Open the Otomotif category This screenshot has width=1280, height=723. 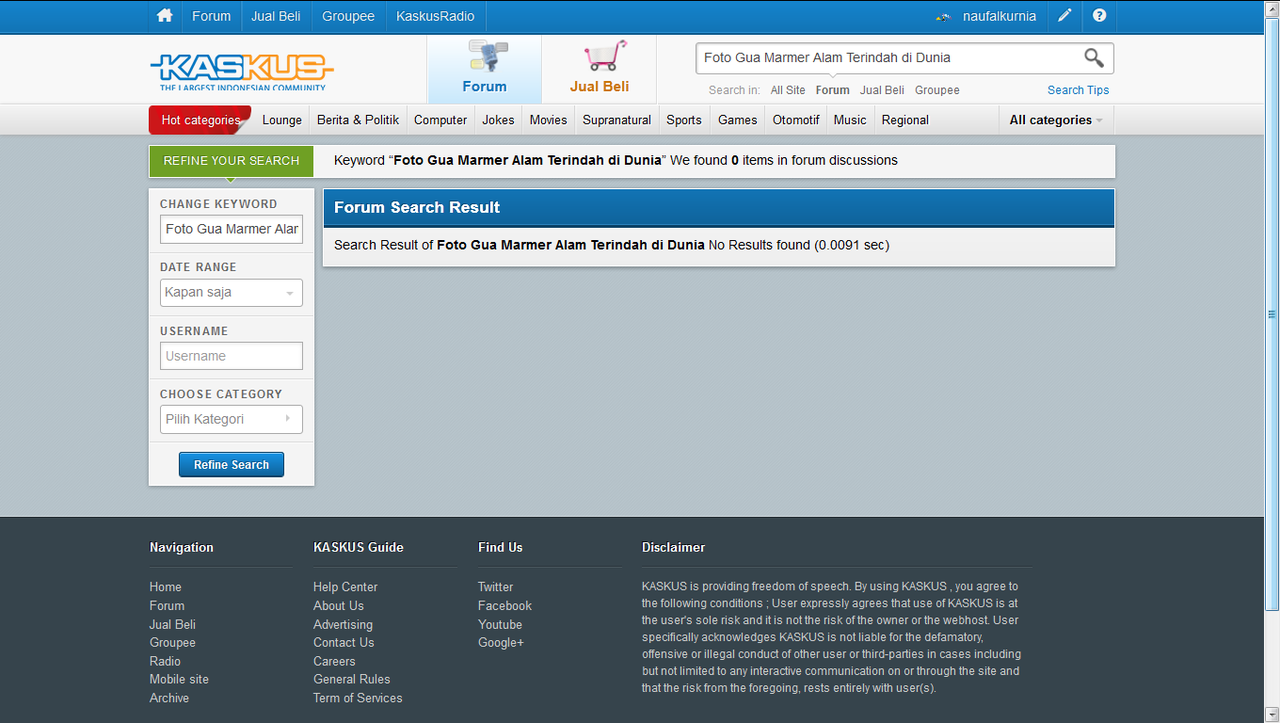click(796, 120)
